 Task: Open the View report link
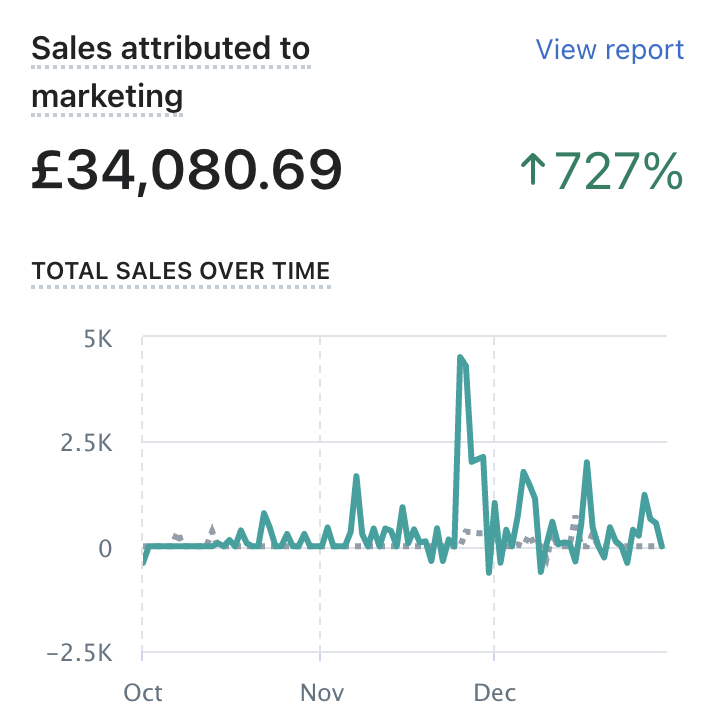(609, 50)
